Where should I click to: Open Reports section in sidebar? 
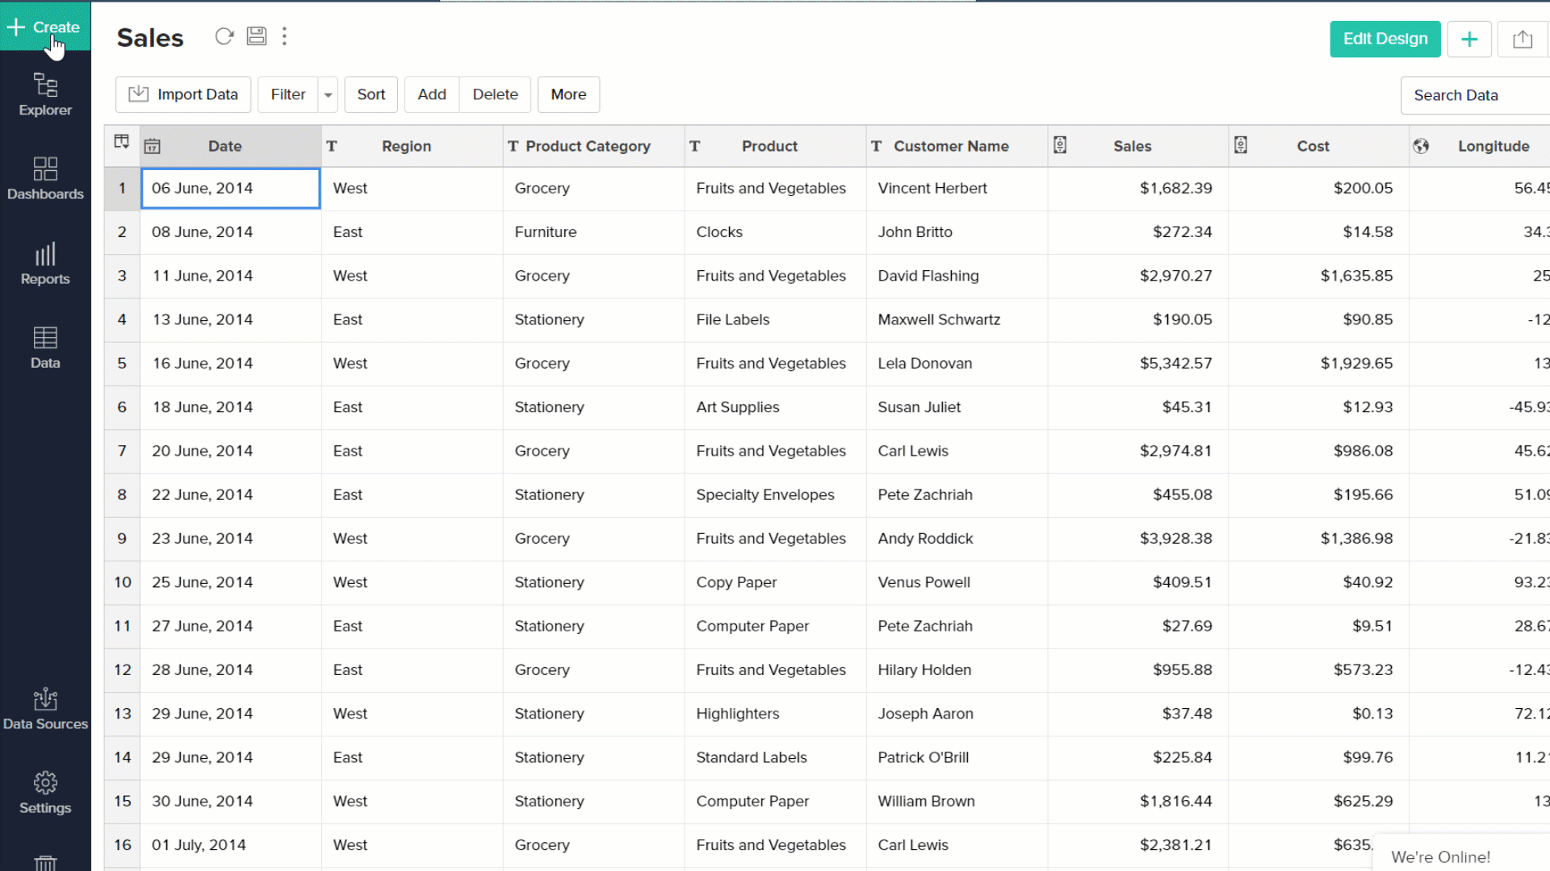tap(45, 264)
